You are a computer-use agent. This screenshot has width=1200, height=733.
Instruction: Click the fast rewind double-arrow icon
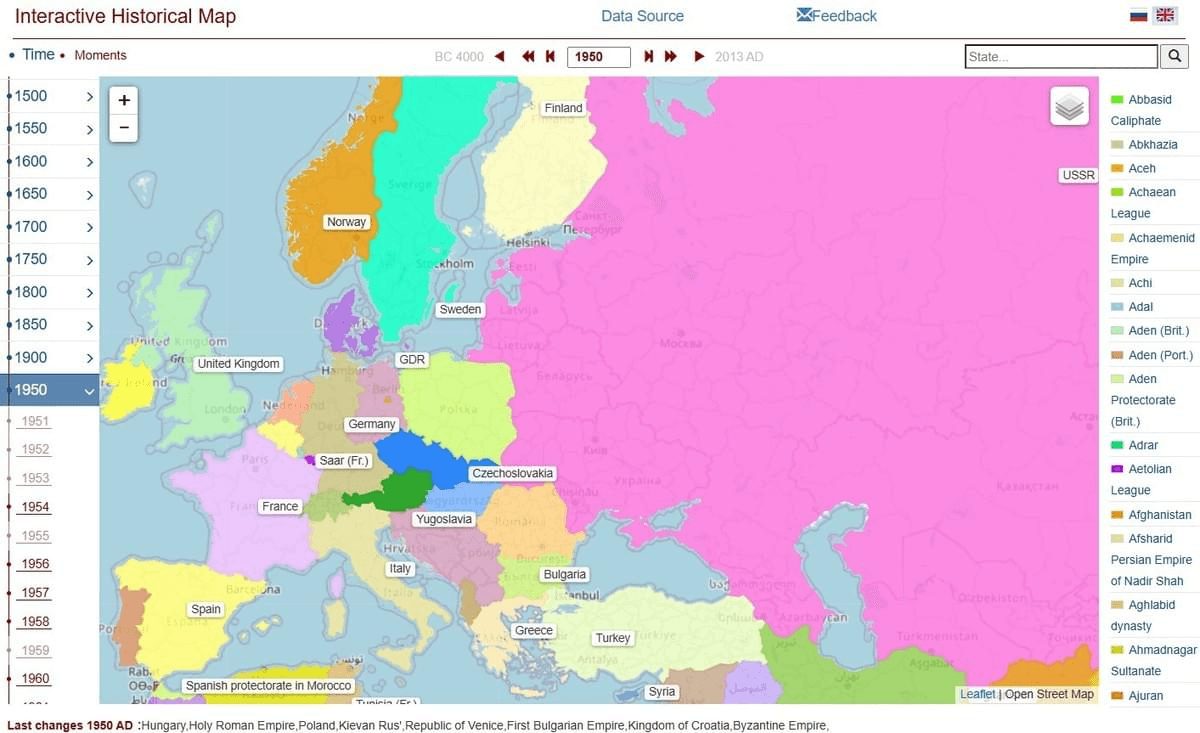tap(528, 57)
